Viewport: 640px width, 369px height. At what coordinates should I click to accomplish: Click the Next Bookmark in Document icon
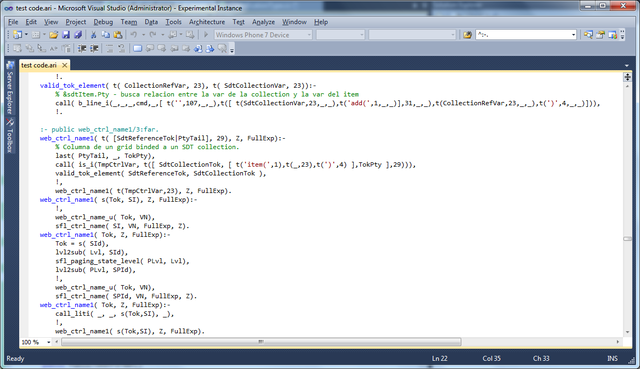[x=210, y=49]
